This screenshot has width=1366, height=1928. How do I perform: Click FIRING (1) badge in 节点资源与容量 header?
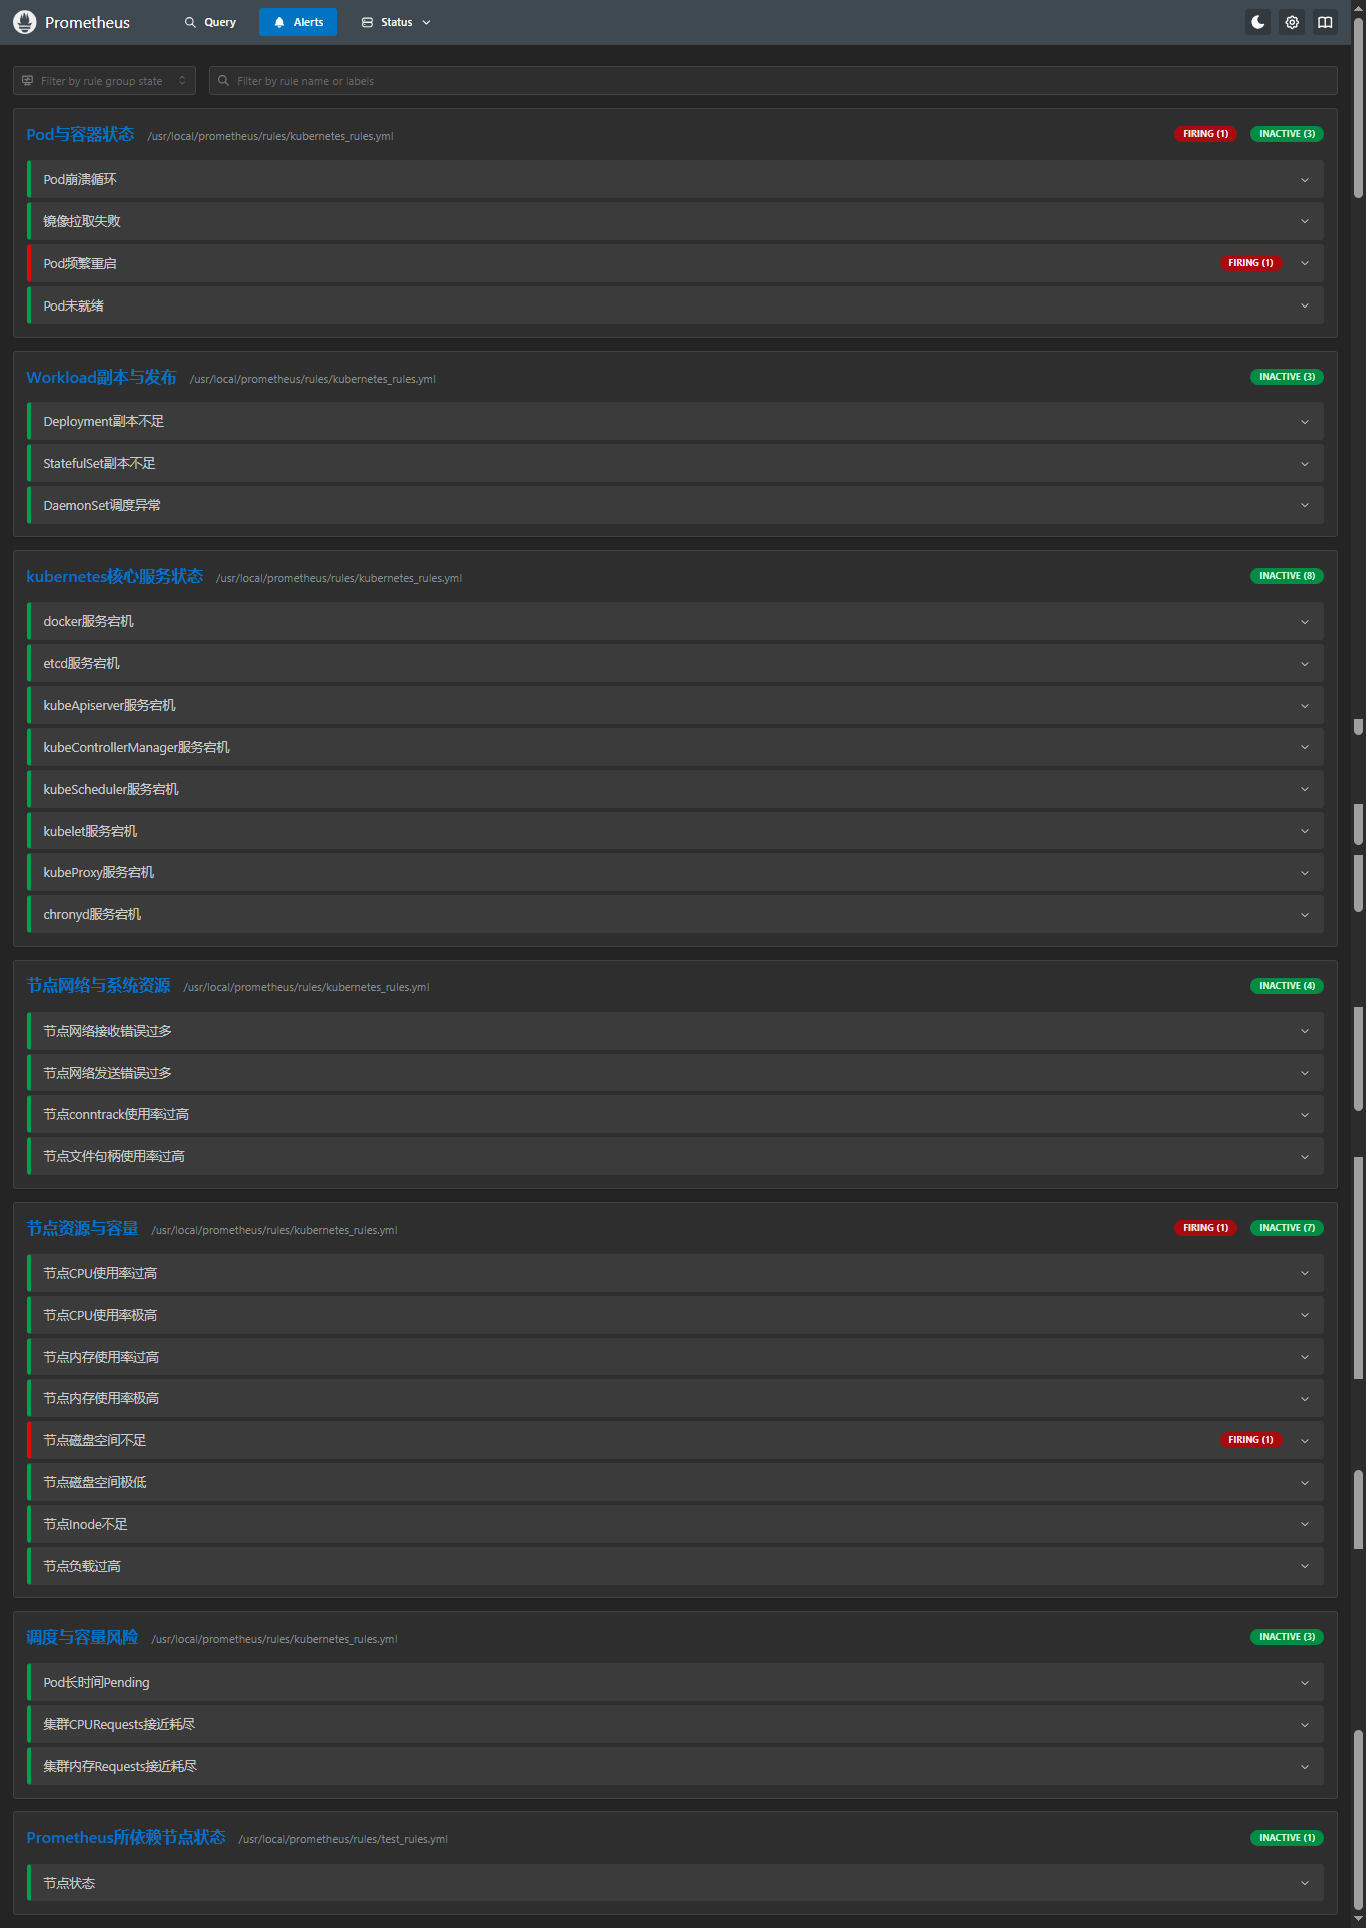1205,1228
